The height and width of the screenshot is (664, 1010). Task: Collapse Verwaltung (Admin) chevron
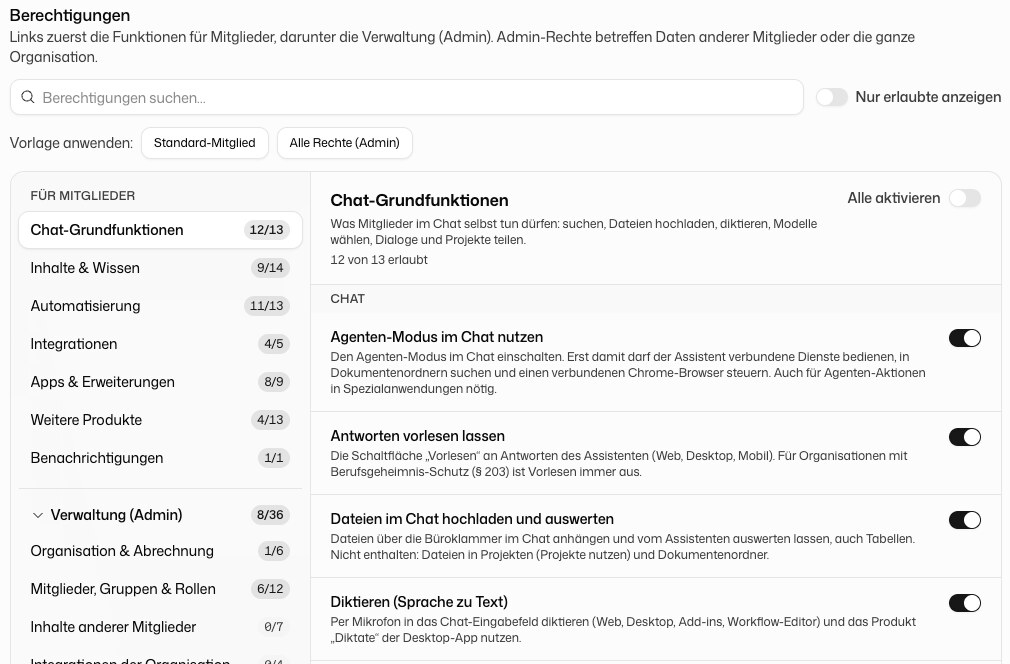[x=38, y=515]
